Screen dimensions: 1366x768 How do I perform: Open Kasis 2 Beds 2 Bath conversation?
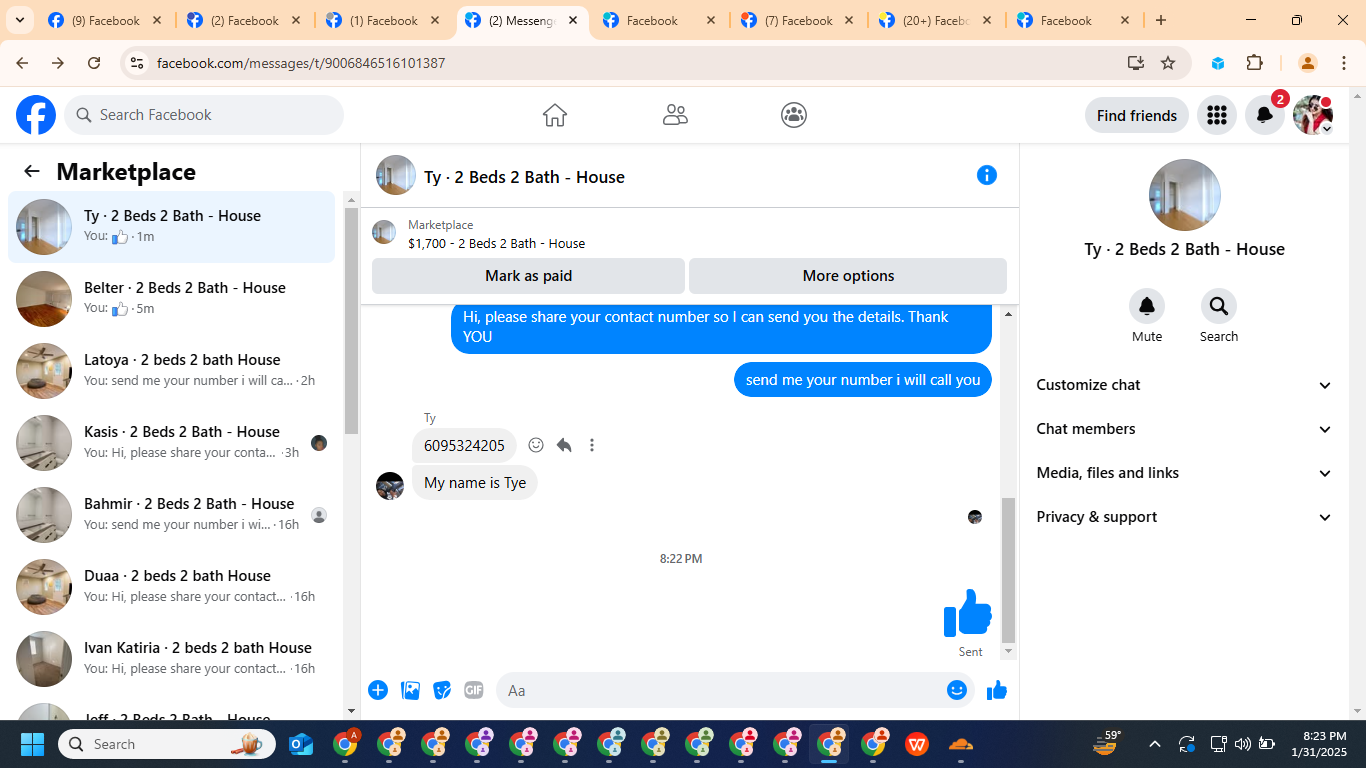171,443
